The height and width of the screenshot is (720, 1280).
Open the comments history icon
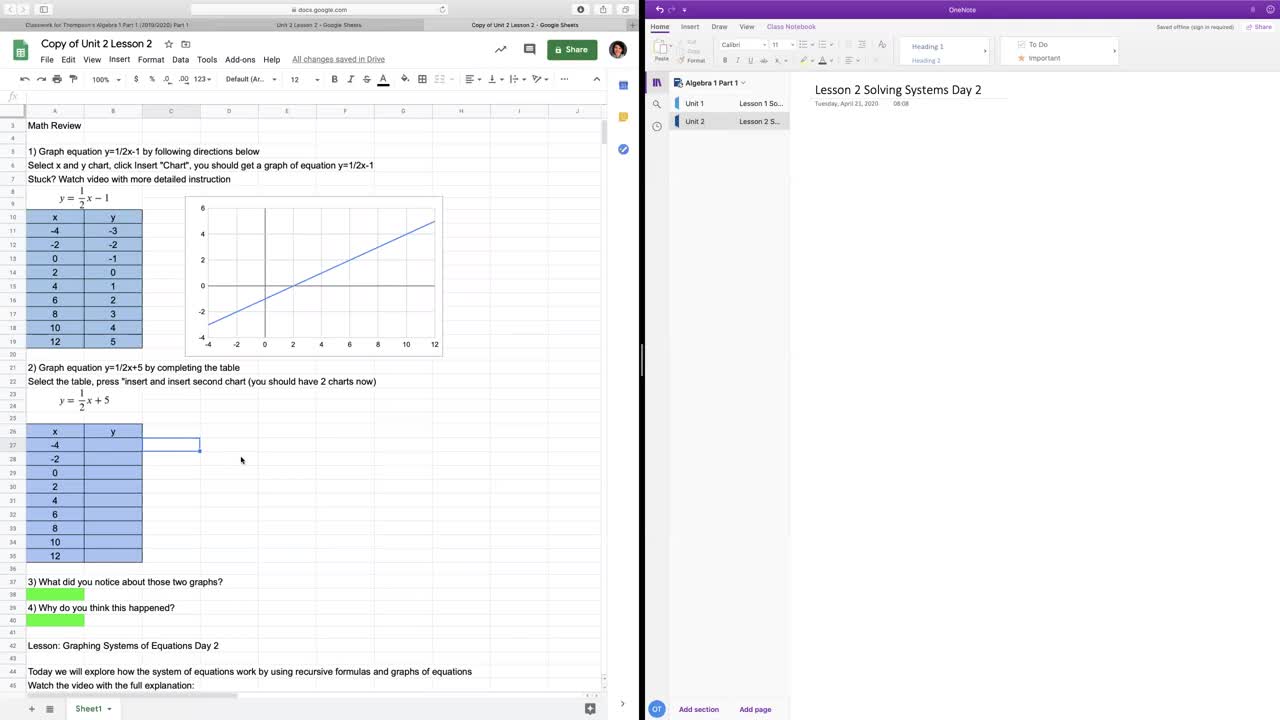coord(530,49)
